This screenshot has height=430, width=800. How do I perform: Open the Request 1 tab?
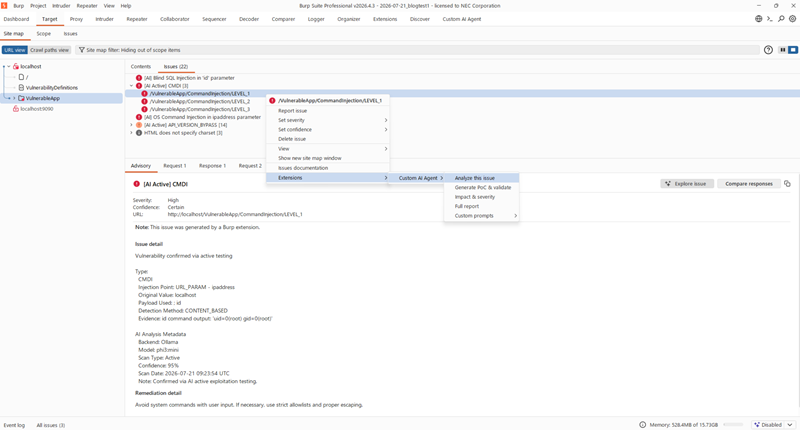coord(174,166)
